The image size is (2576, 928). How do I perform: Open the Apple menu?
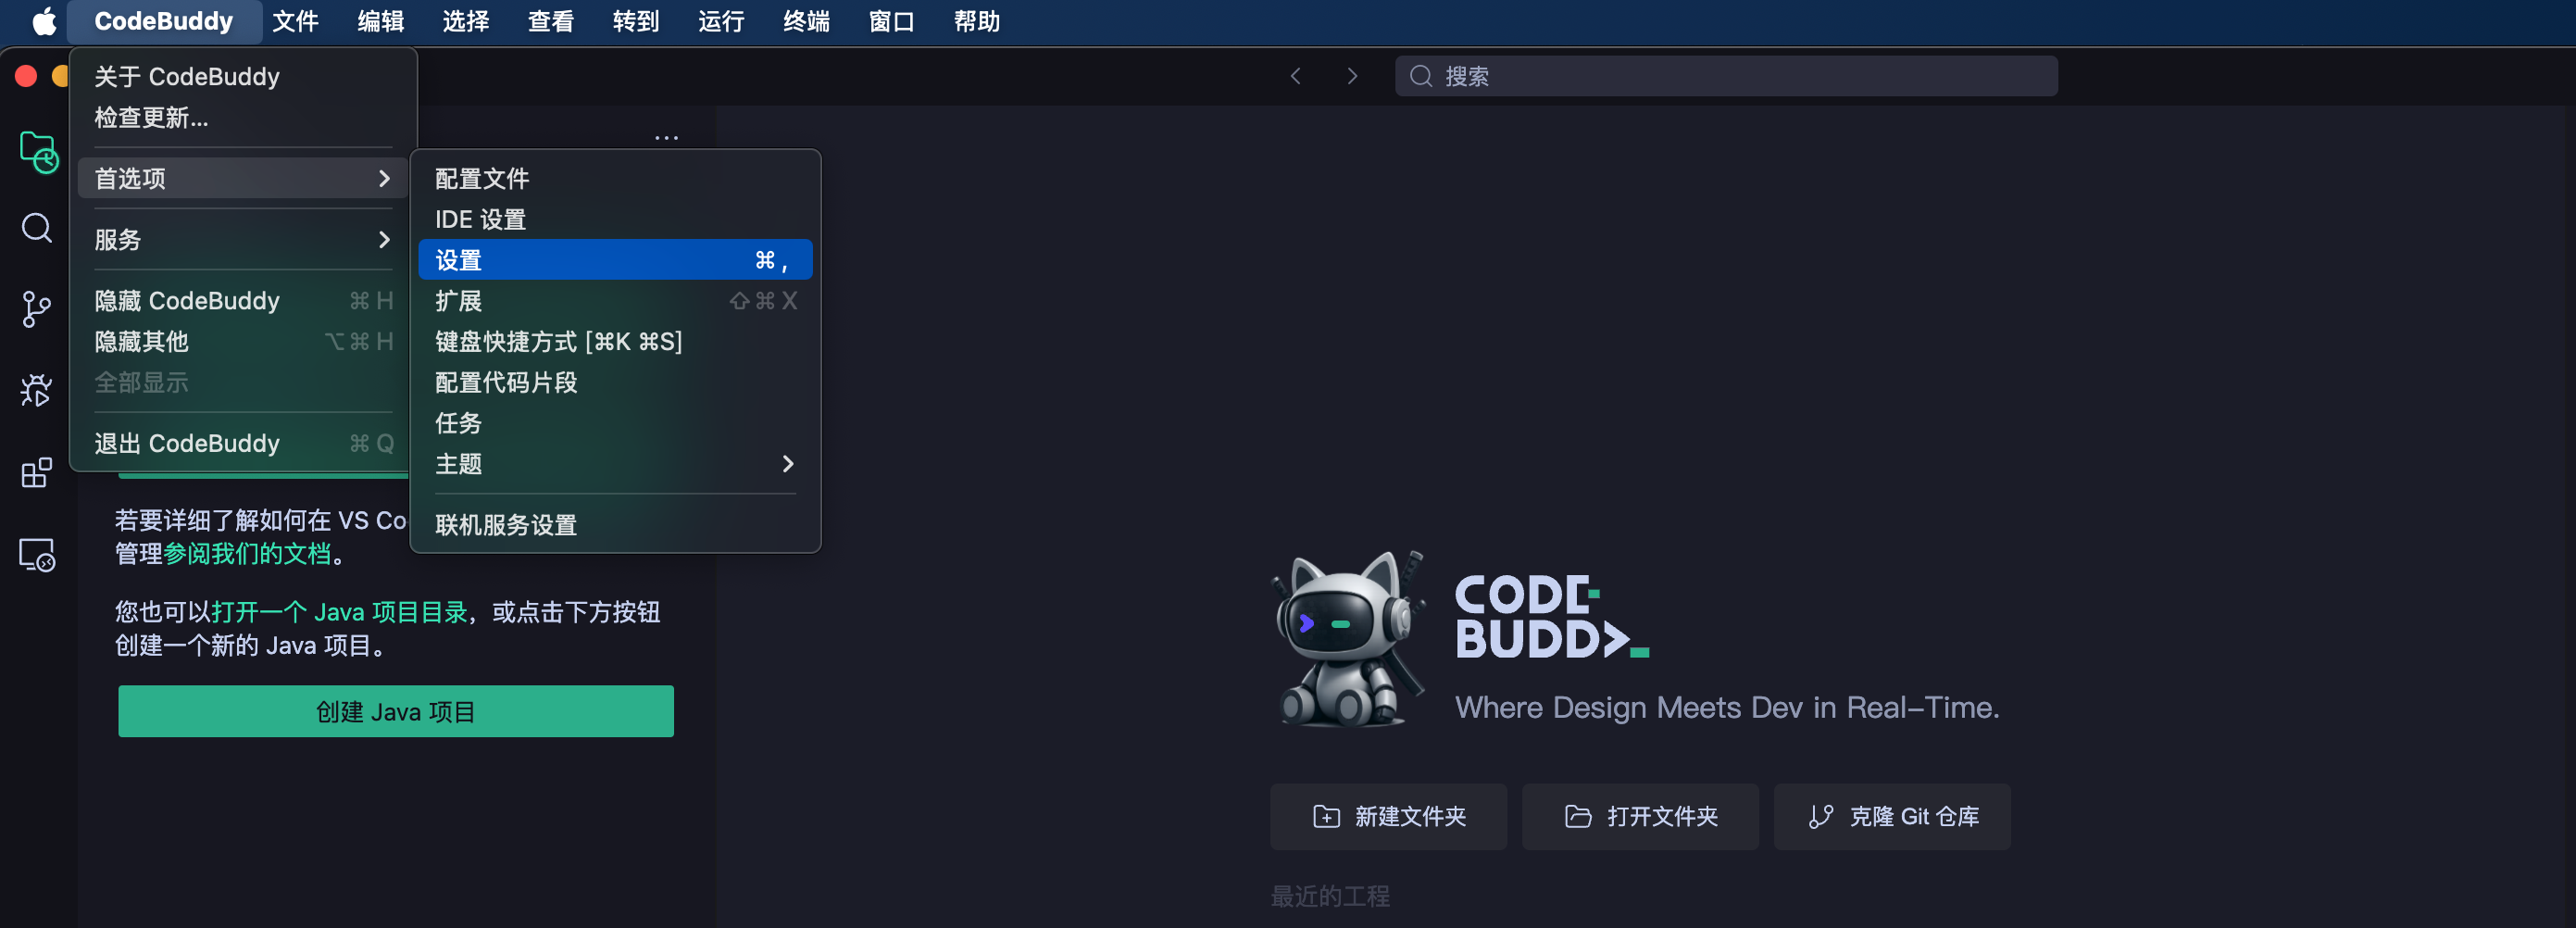44,21
